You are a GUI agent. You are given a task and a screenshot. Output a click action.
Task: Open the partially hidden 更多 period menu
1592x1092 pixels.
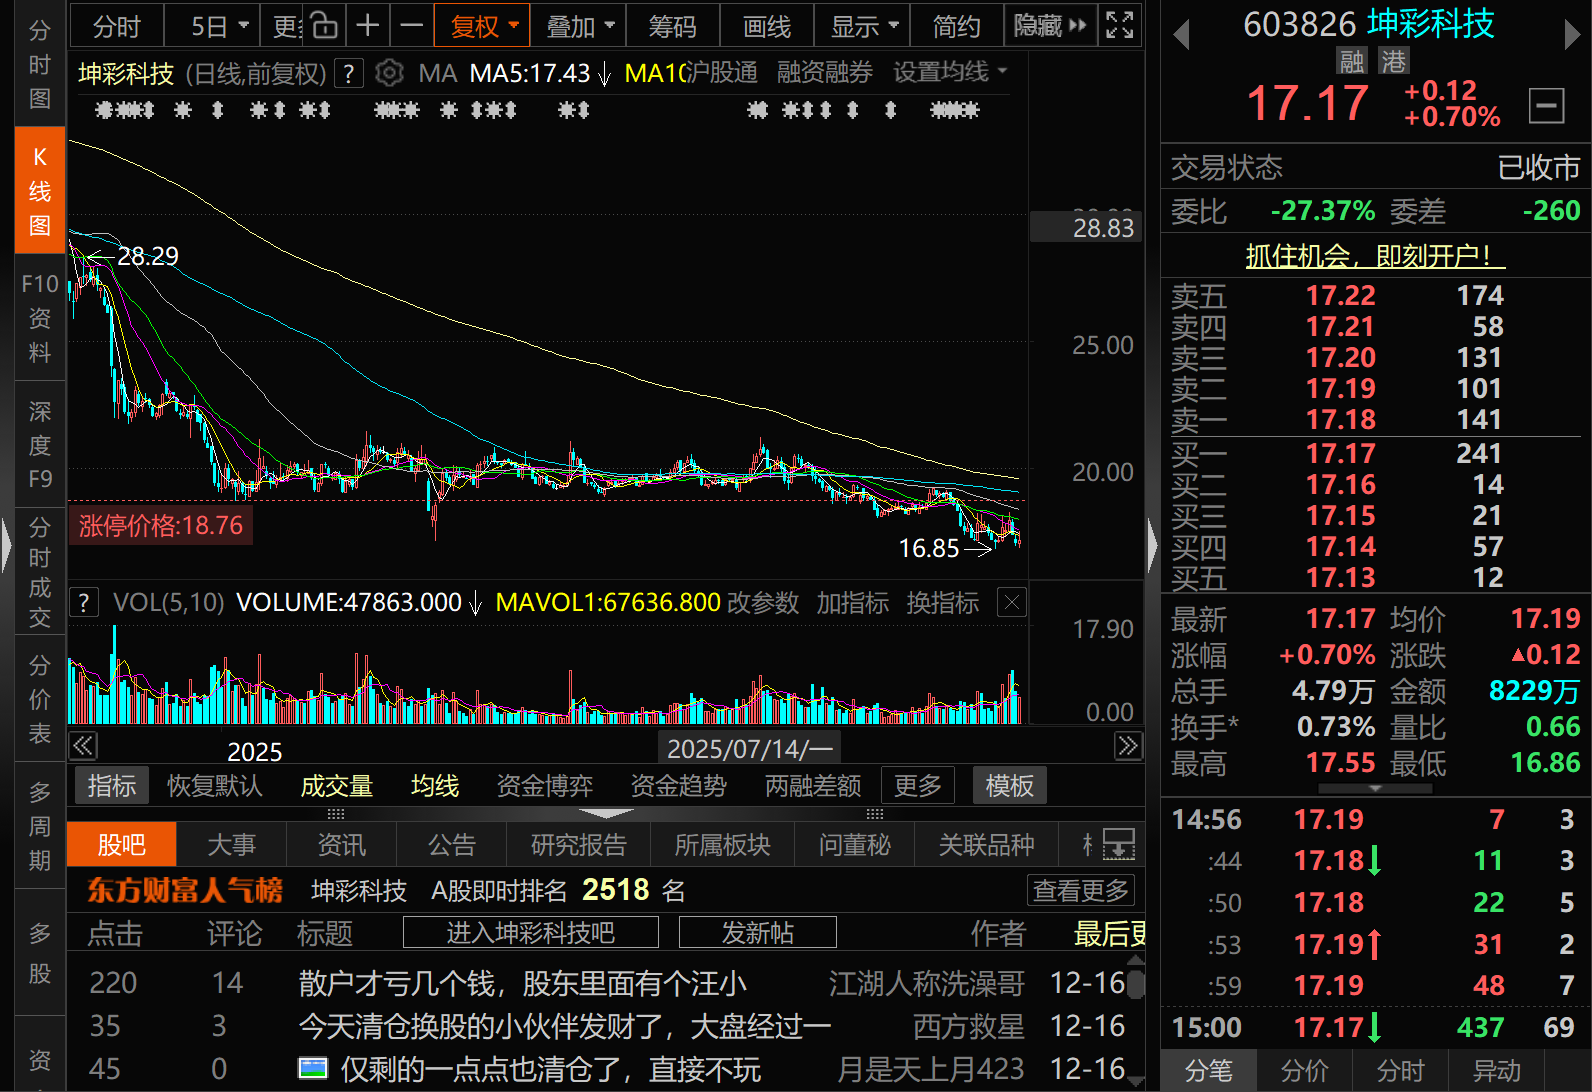287,26
